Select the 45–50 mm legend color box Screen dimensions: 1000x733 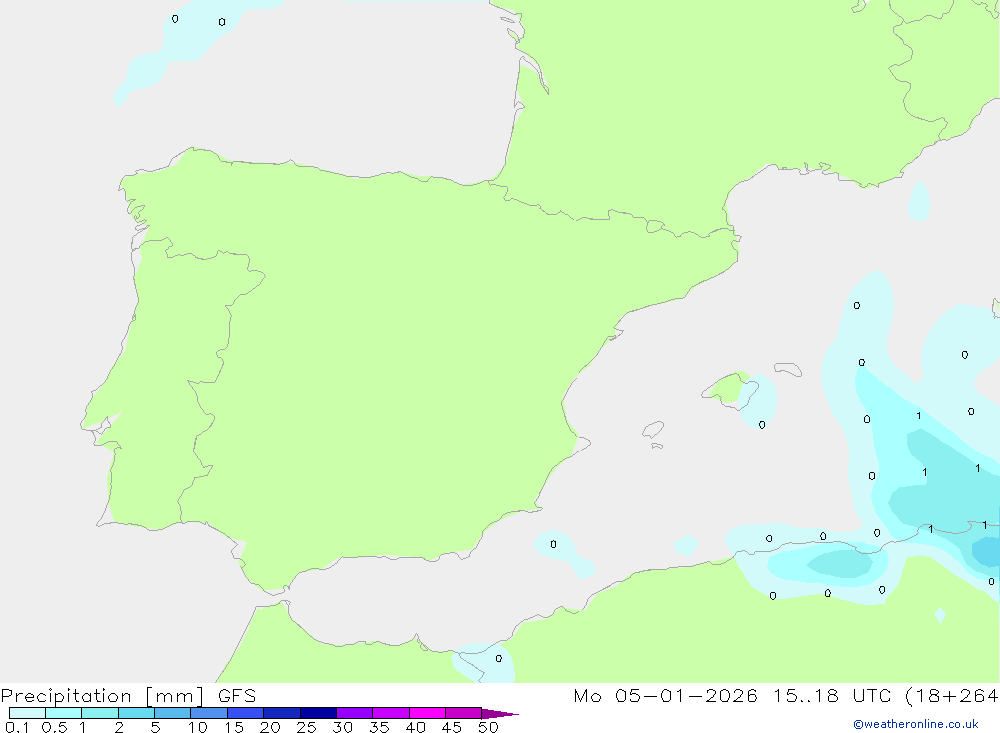(x=464, y=713)
